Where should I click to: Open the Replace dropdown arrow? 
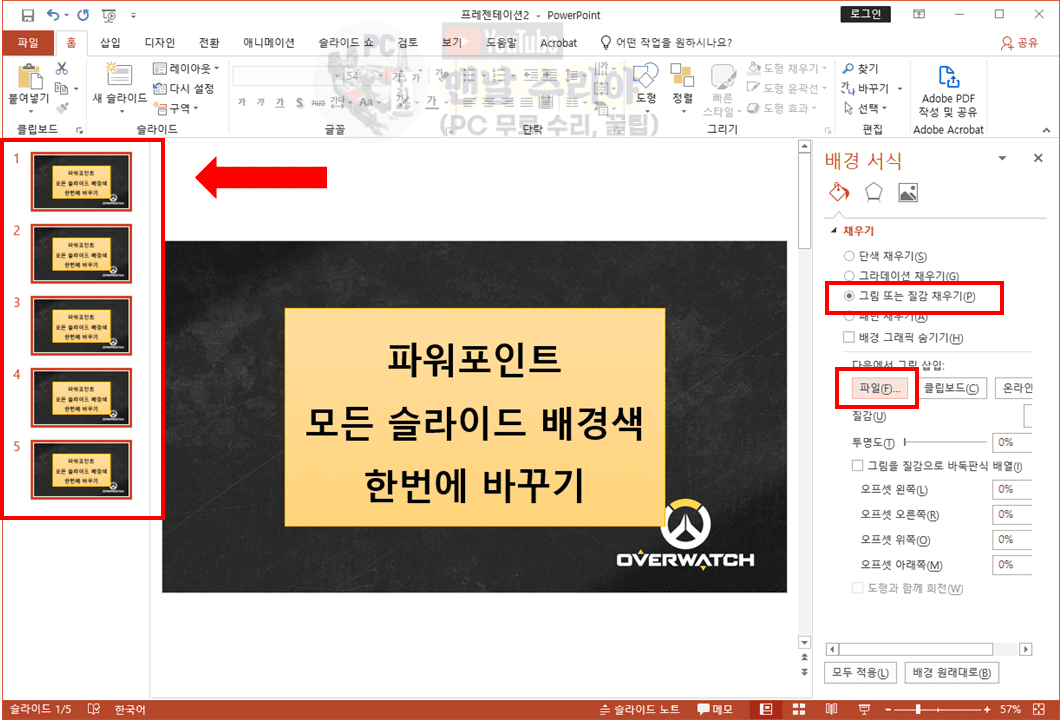point(900,88)
